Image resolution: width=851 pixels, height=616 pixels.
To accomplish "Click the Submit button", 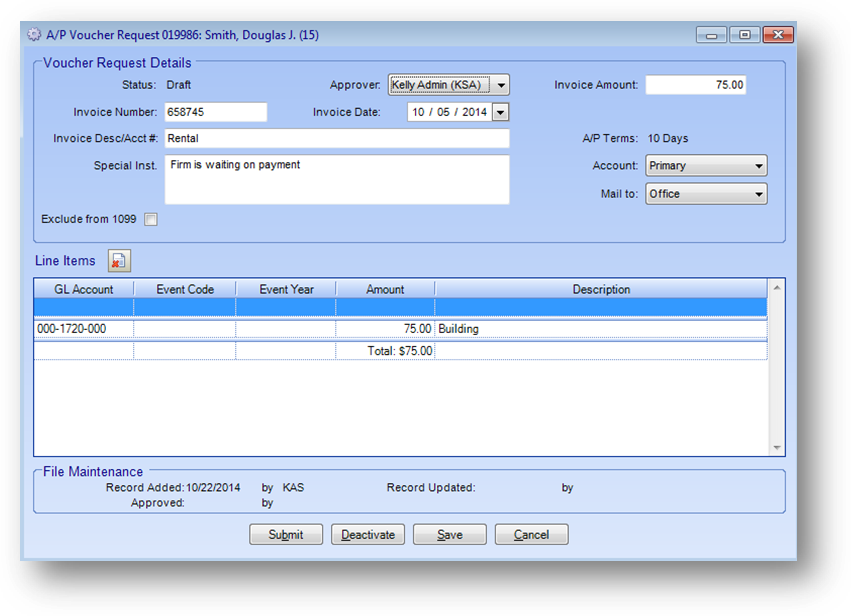I will [x=286, y=535].
